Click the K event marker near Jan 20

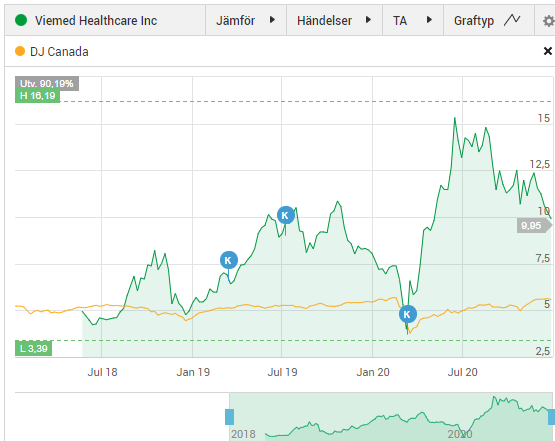407,314
